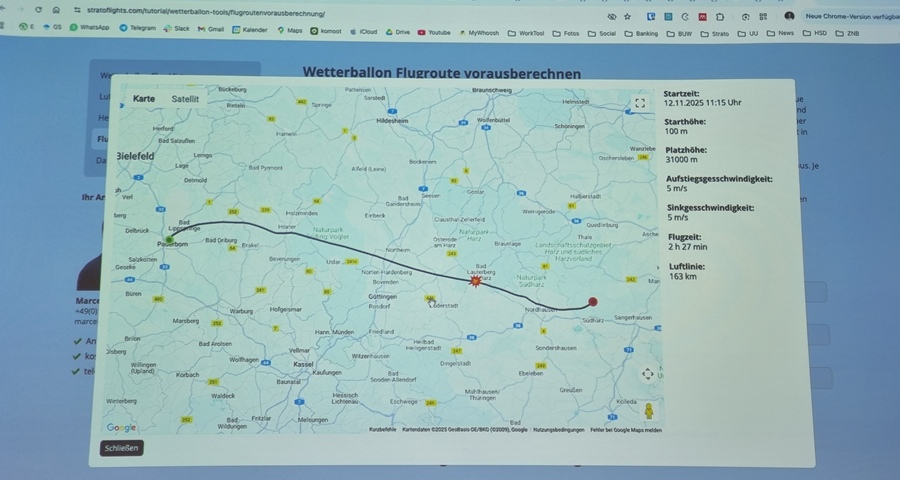Toggle fullscreen view of the map
The height and width of the screenshot is (480, 900).
(640, 103)
